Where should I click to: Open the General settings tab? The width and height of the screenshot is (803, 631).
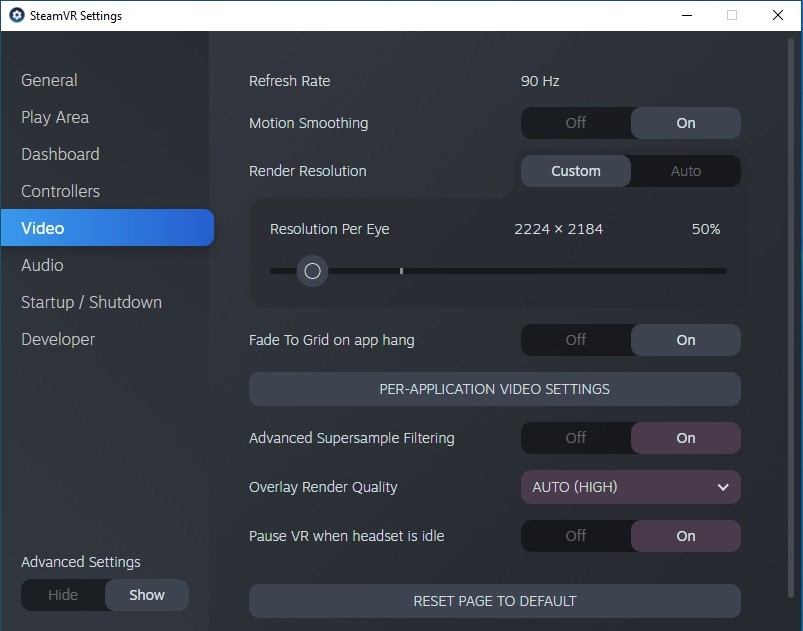pos(49,80)
